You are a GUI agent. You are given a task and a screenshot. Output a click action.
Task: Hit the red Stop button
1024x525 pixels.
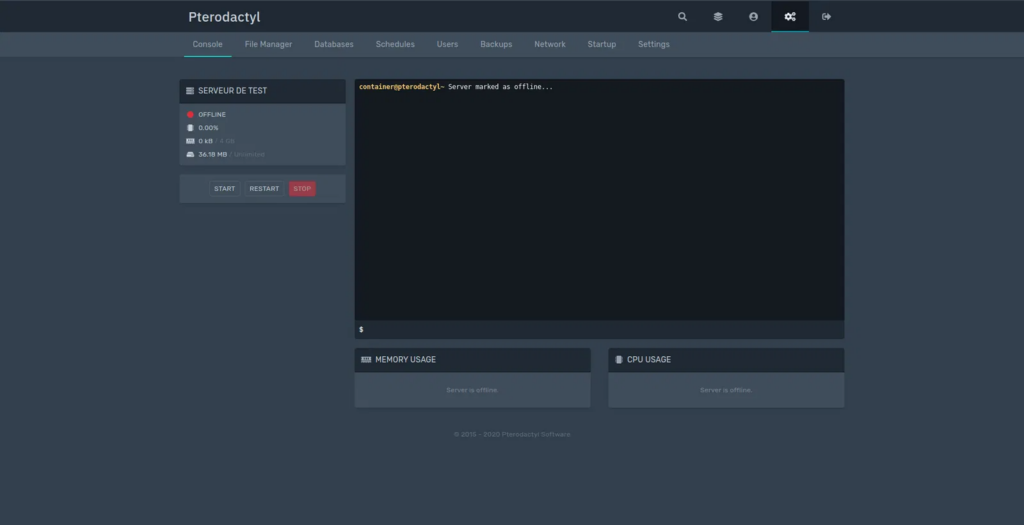(302, 189)
